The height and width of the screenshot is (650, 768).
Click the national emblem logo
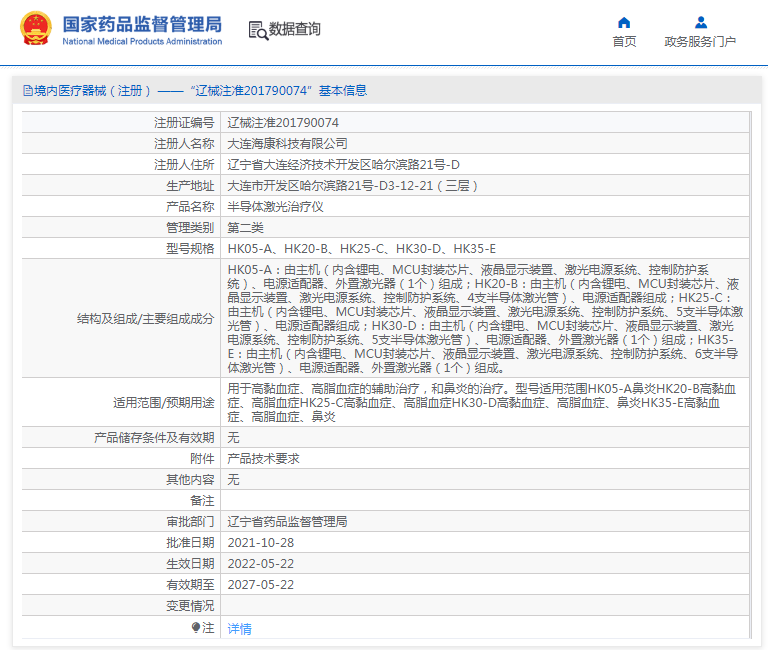(x=36, y=28)
